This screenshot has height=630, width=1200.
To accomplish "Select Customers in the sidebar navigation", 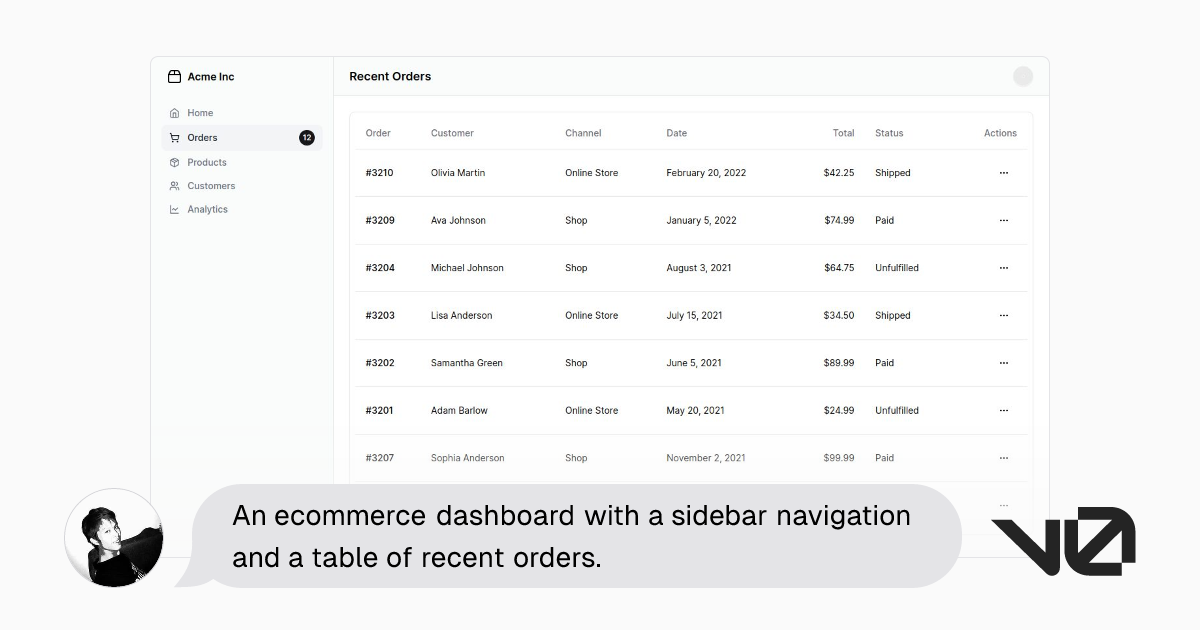I will point(211,186).
